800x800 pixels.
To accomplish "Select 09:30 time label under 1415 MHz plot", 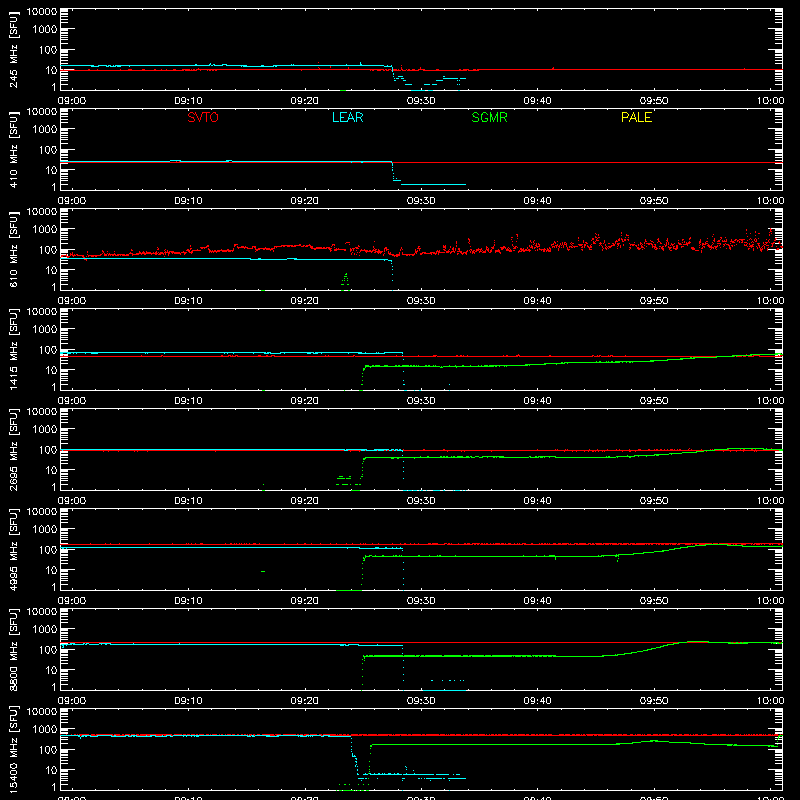I will tap(421, 401).
